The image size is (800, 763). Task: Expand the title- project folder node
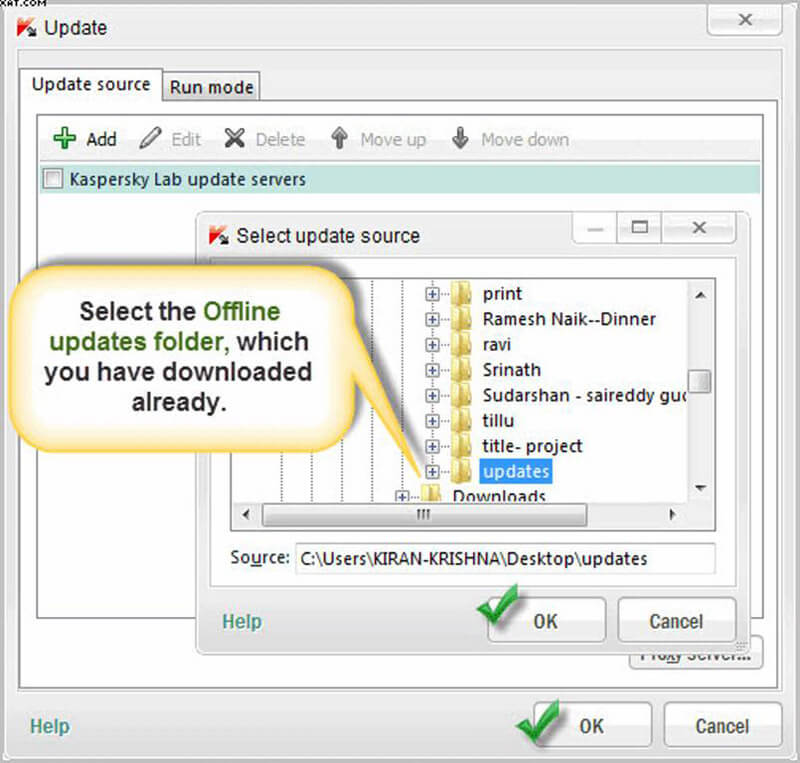(x=432, y=447)
